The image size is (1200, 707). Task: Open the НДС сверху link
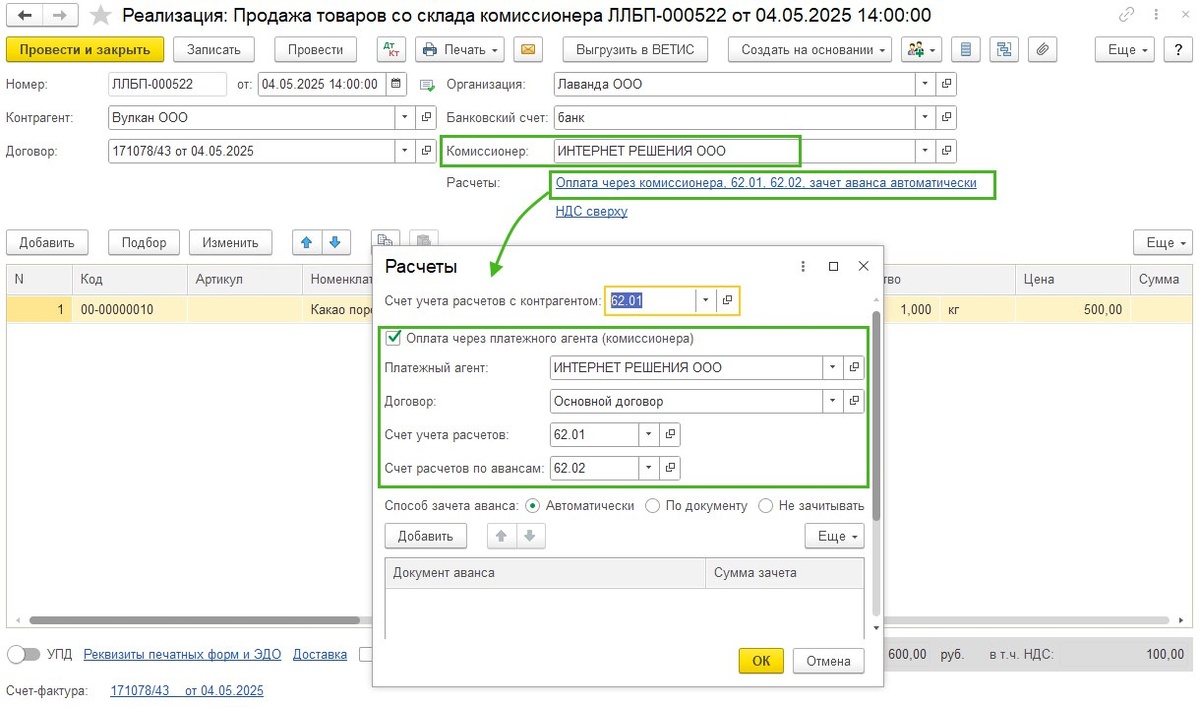tap(591, 211)
